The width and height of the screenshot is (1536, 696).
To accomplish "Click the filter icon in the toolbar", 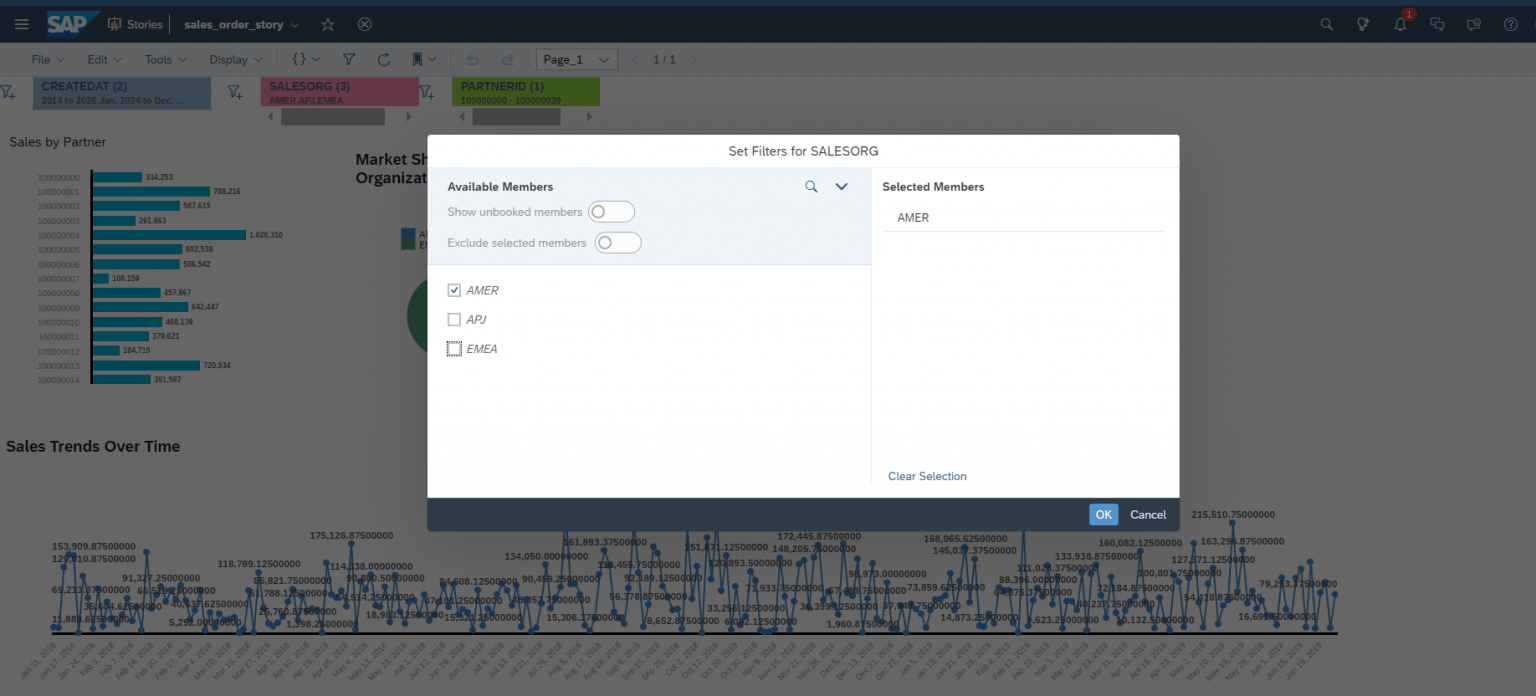I will click(x=348, y=59).
